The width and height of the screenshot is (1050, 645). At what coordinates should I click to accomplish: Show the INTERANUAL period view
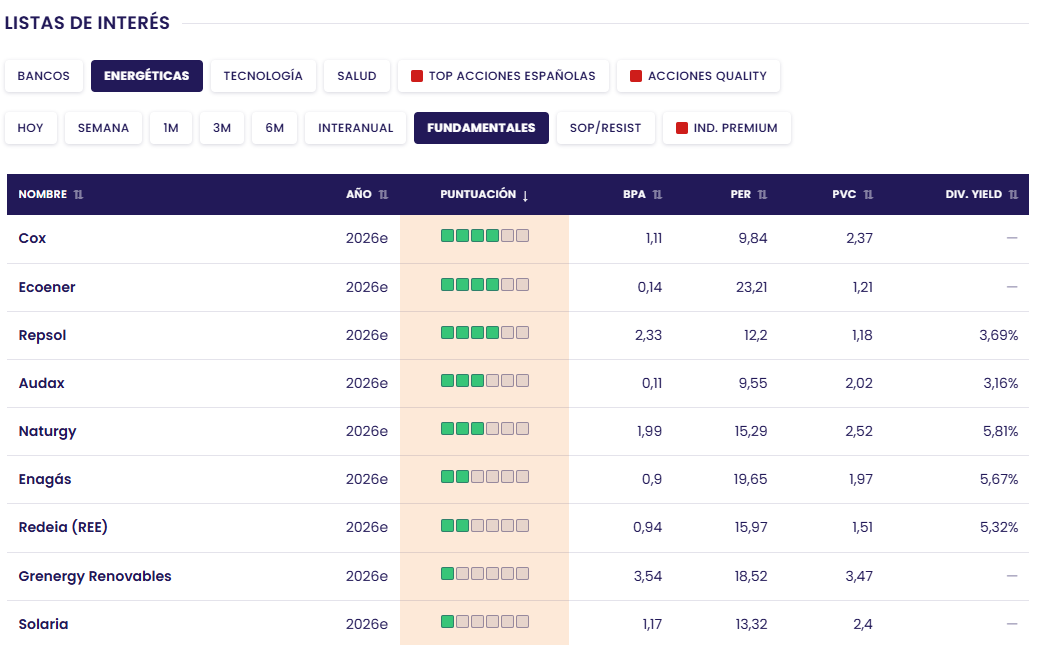(356, 128)
